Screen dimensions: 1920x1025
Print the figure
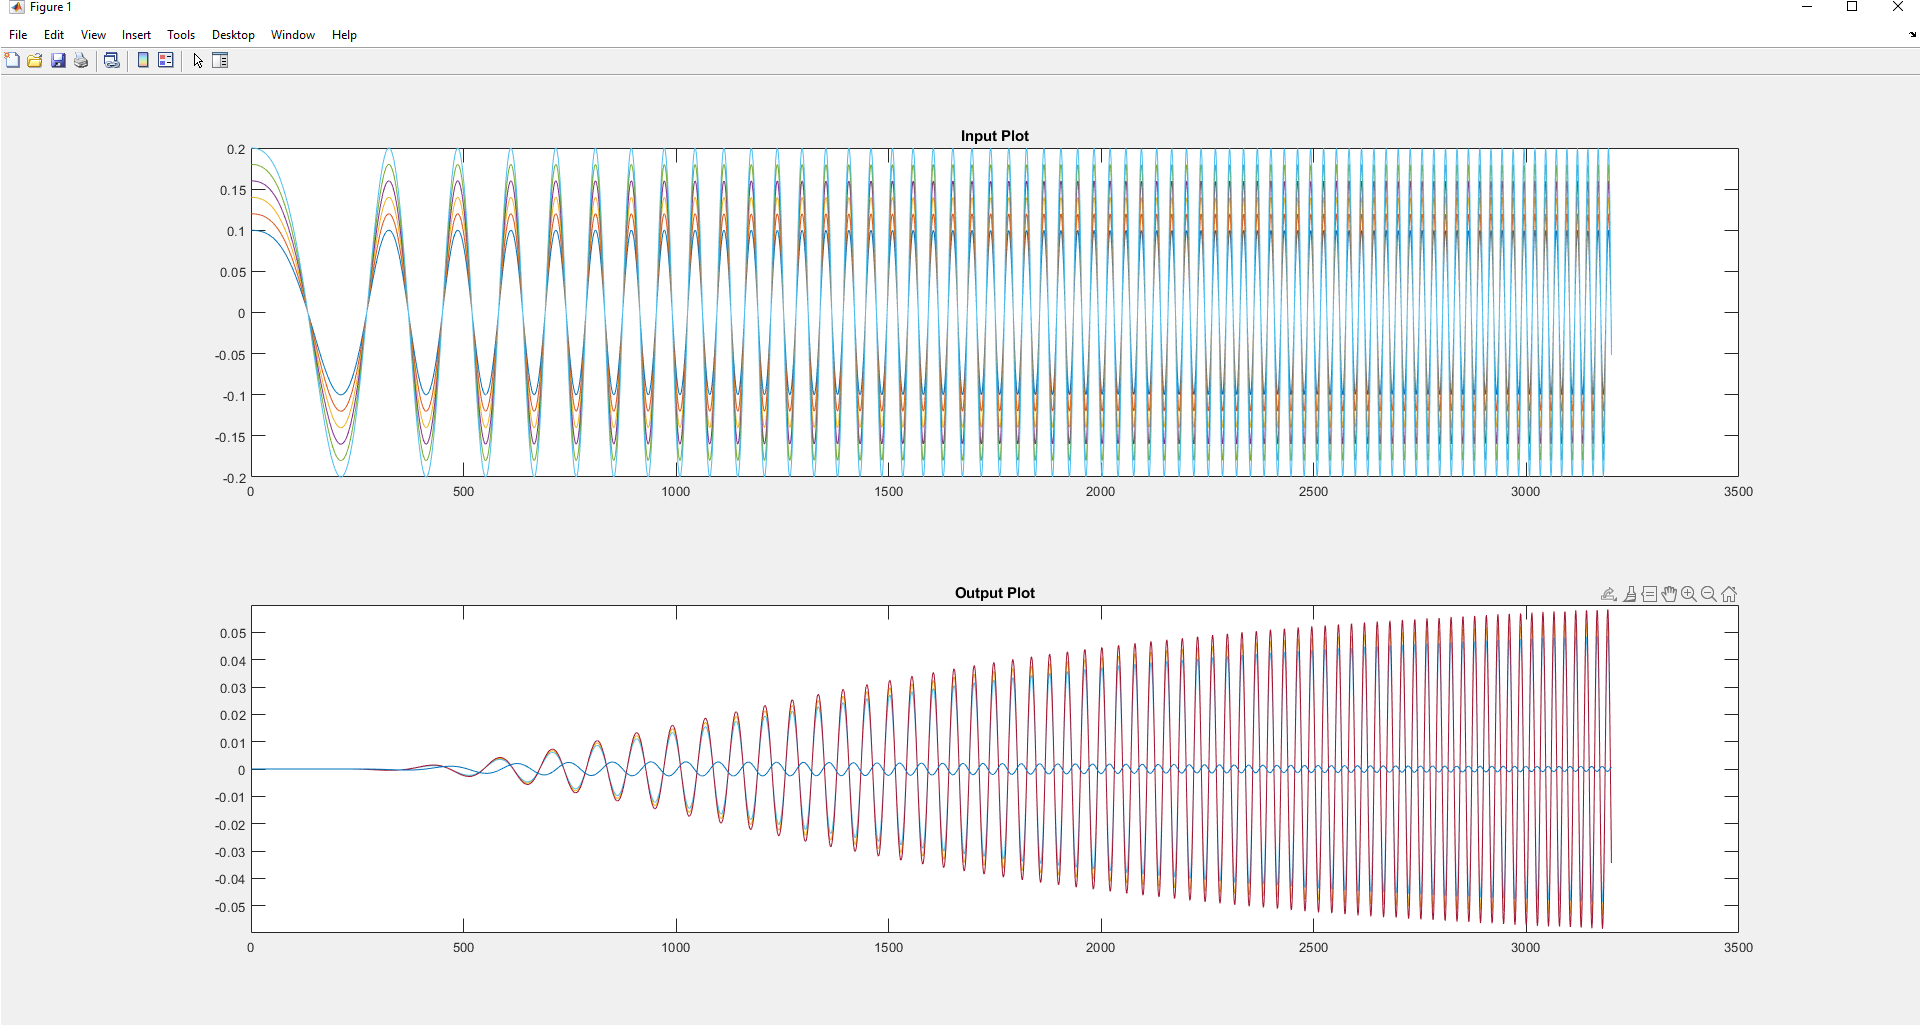80,60
